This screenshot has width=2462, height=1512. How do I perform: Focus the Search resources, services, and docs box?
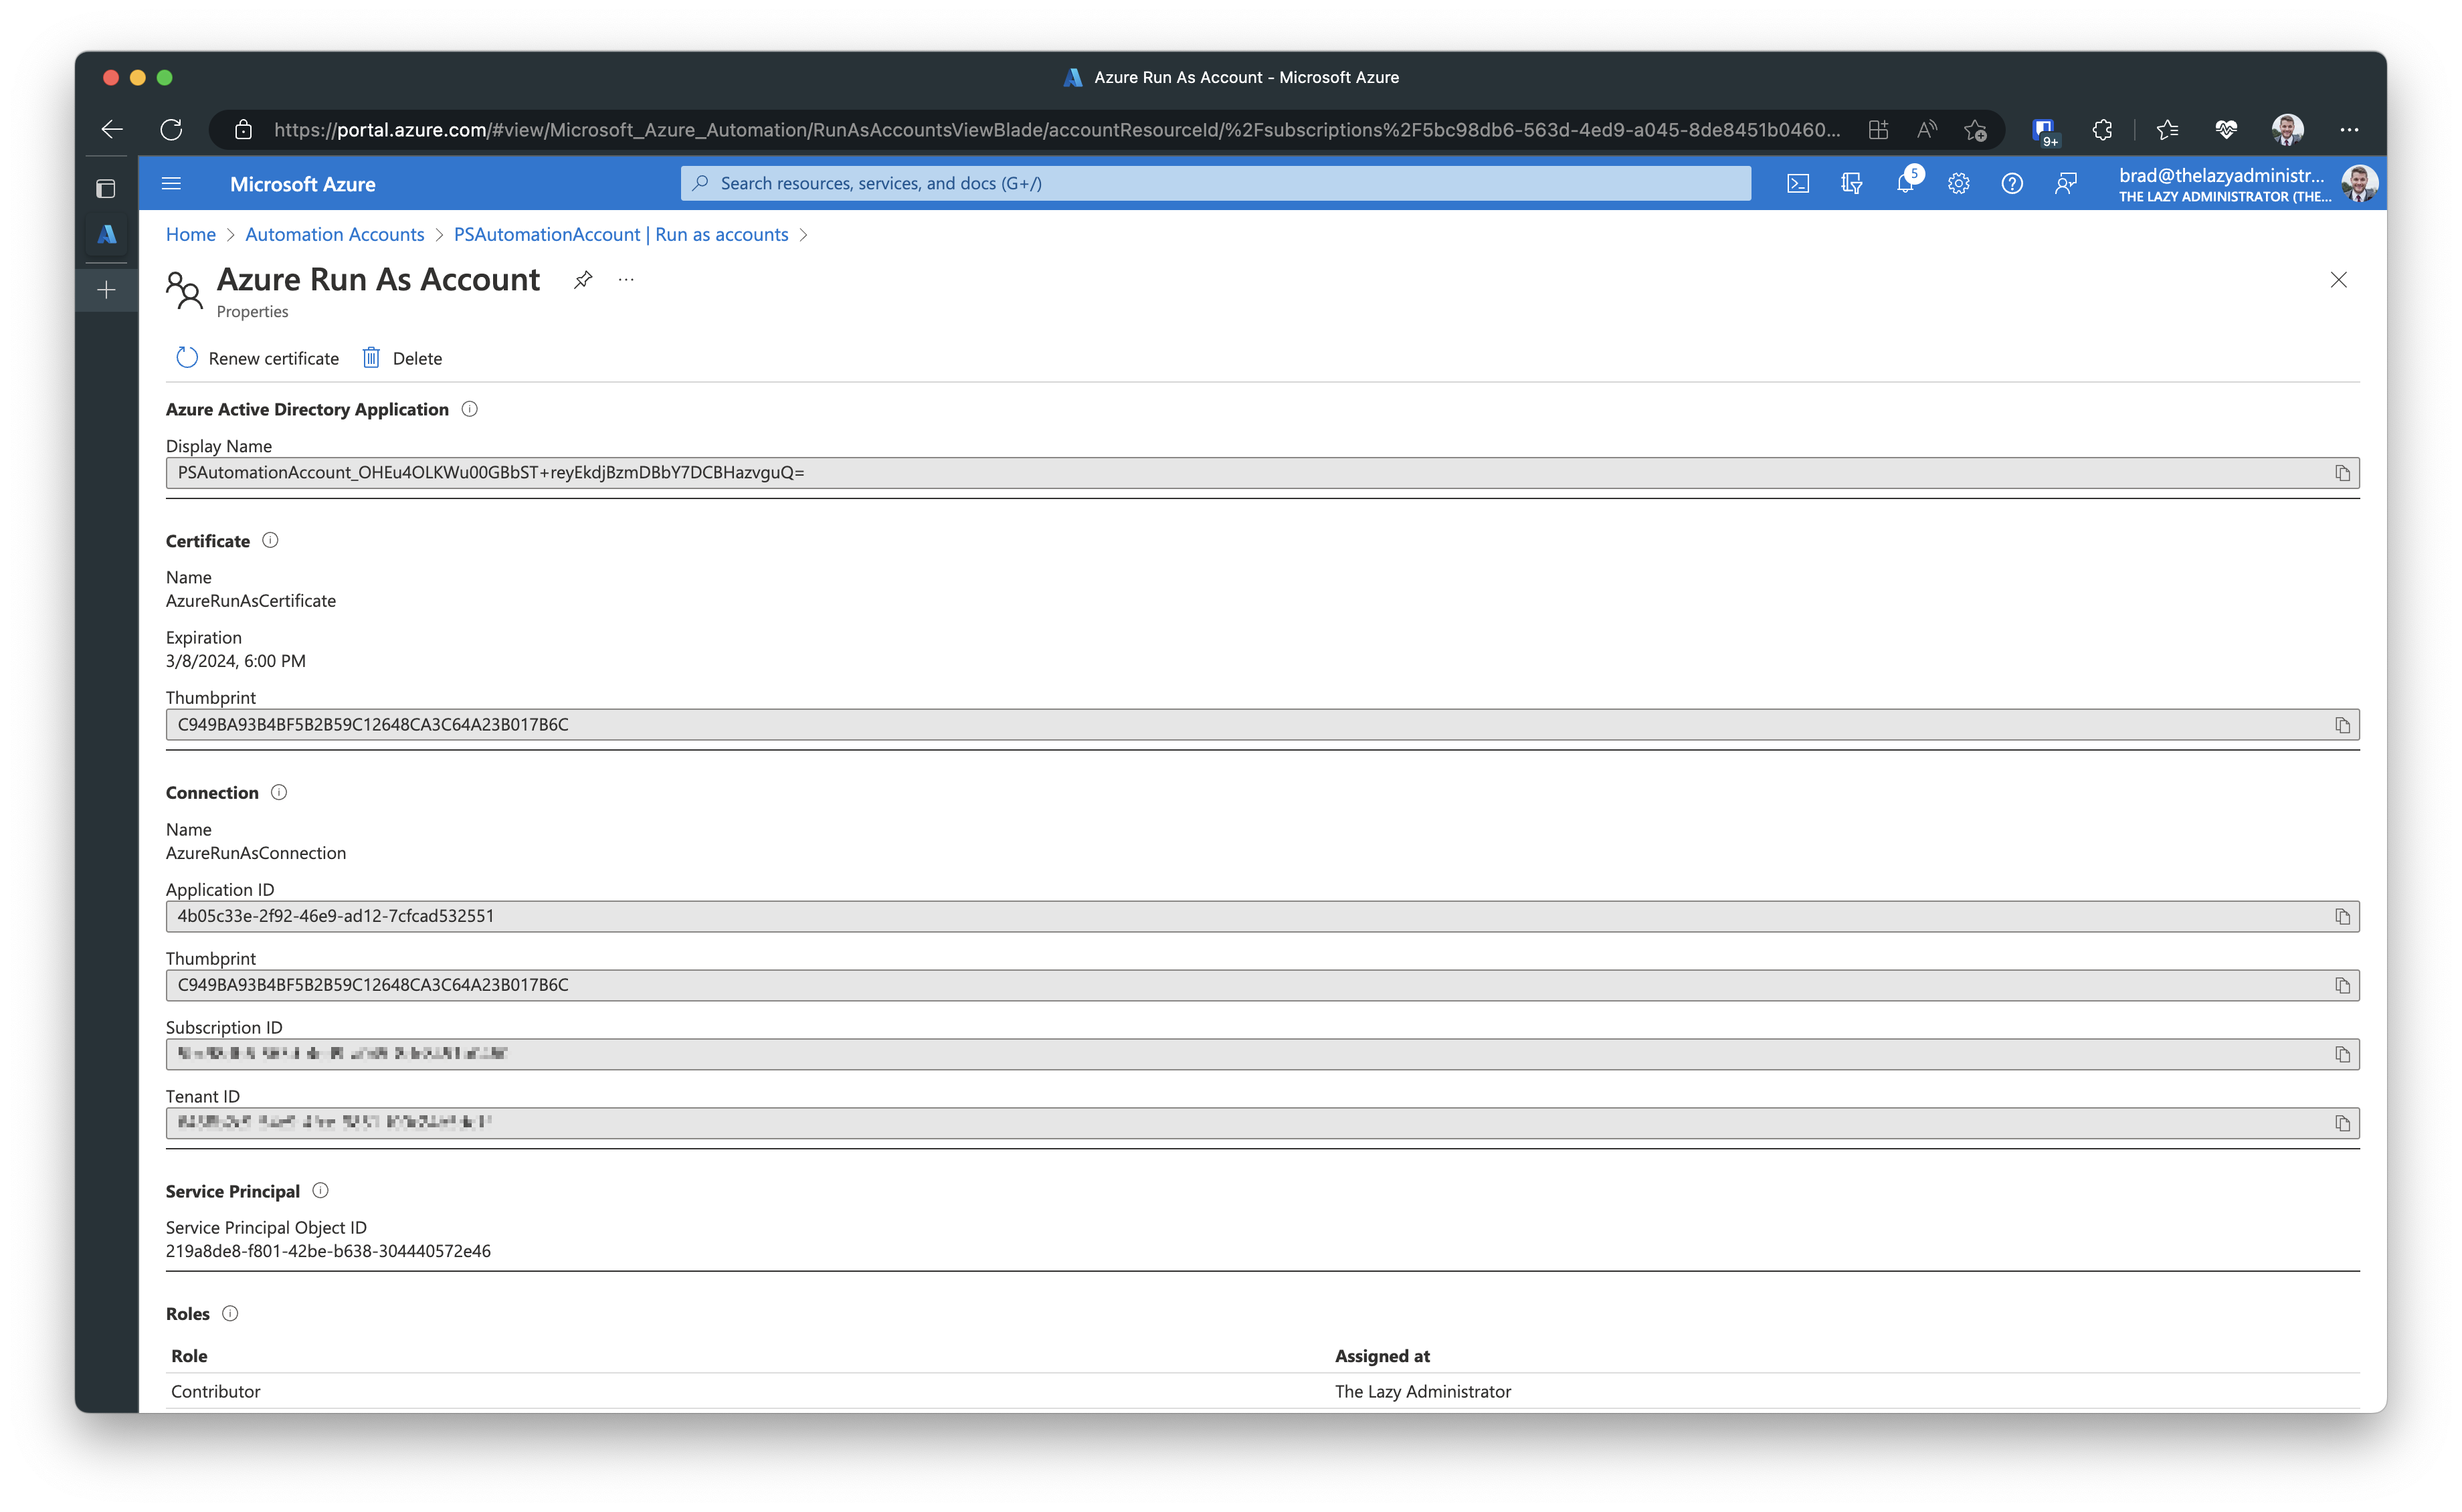(1216, 183)
